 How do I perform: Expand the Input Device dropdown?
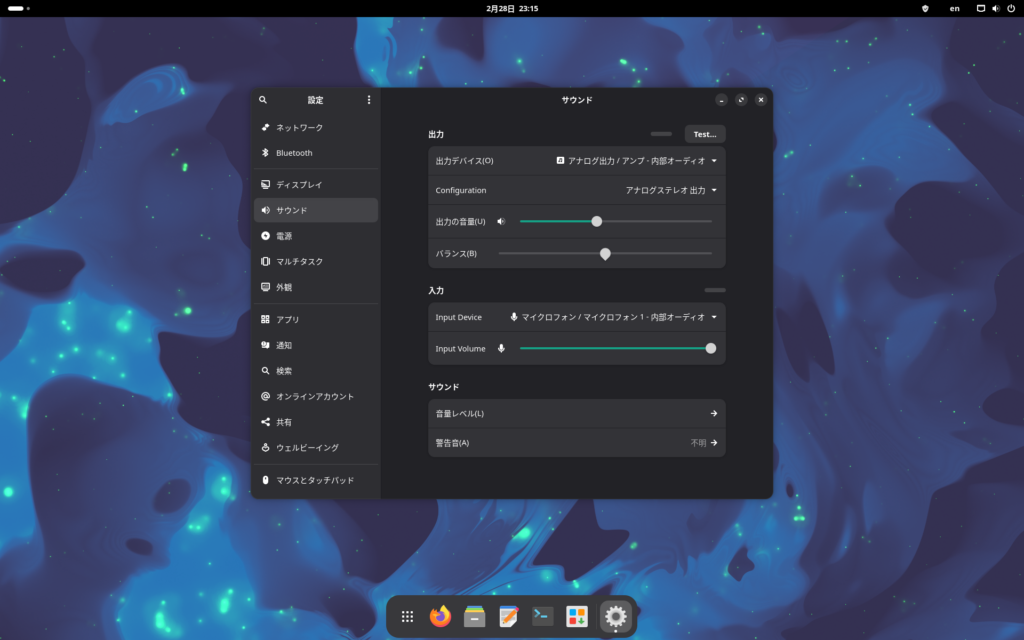[613, 317]
